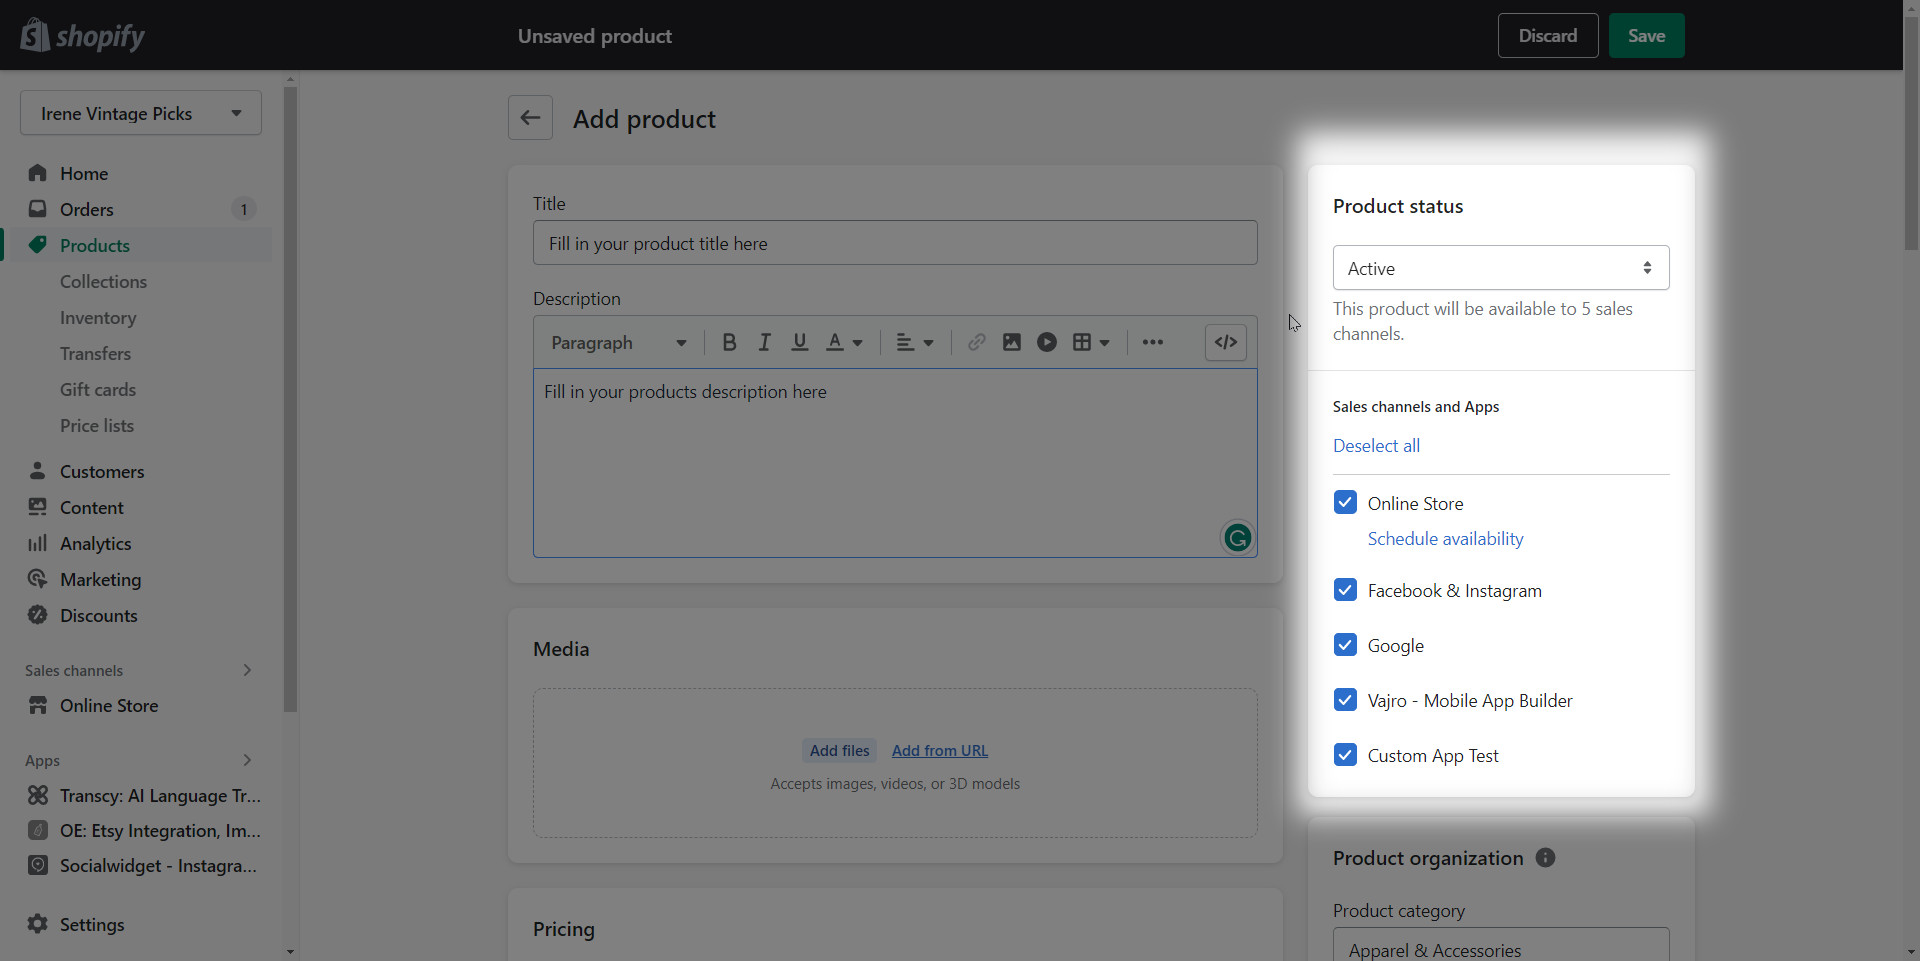Open the Paragraph style dropdown

(618, 343)
